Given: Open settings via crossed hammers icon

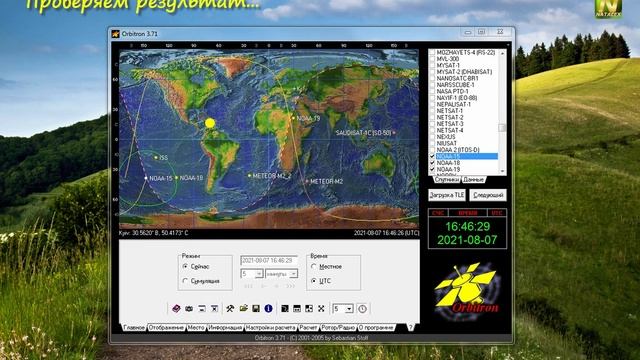Looking at the screenshot, I should tap(230, 309).
